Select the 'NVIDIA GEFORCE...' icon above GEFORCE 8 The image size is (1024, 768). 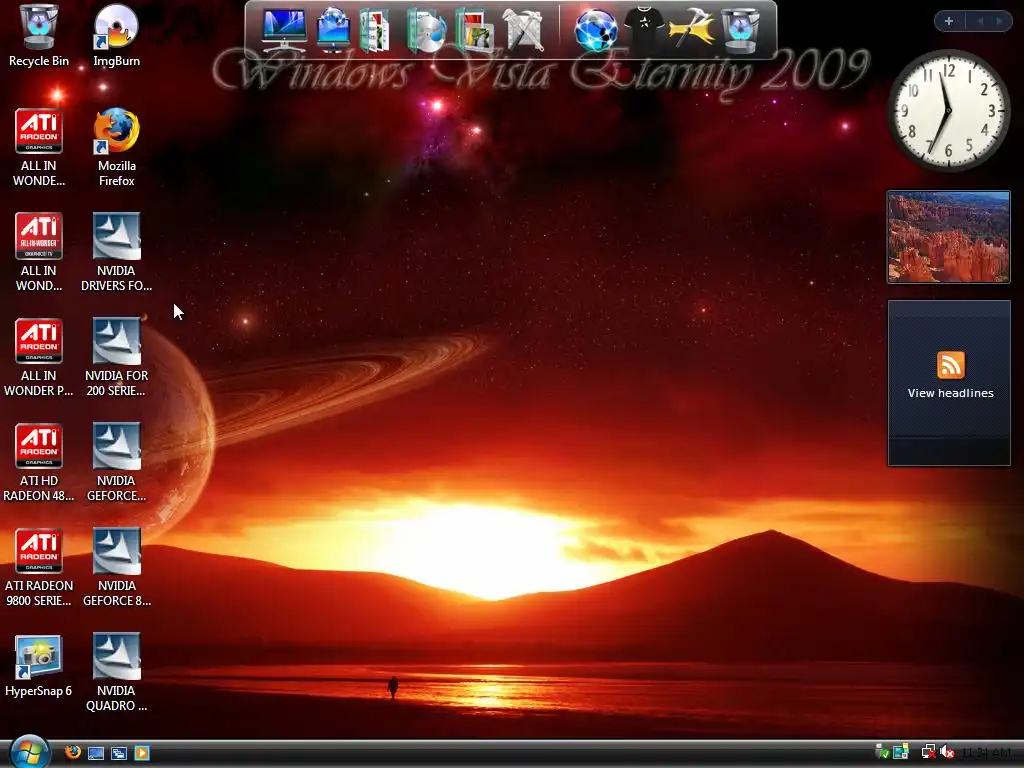(x=116, y=462)
